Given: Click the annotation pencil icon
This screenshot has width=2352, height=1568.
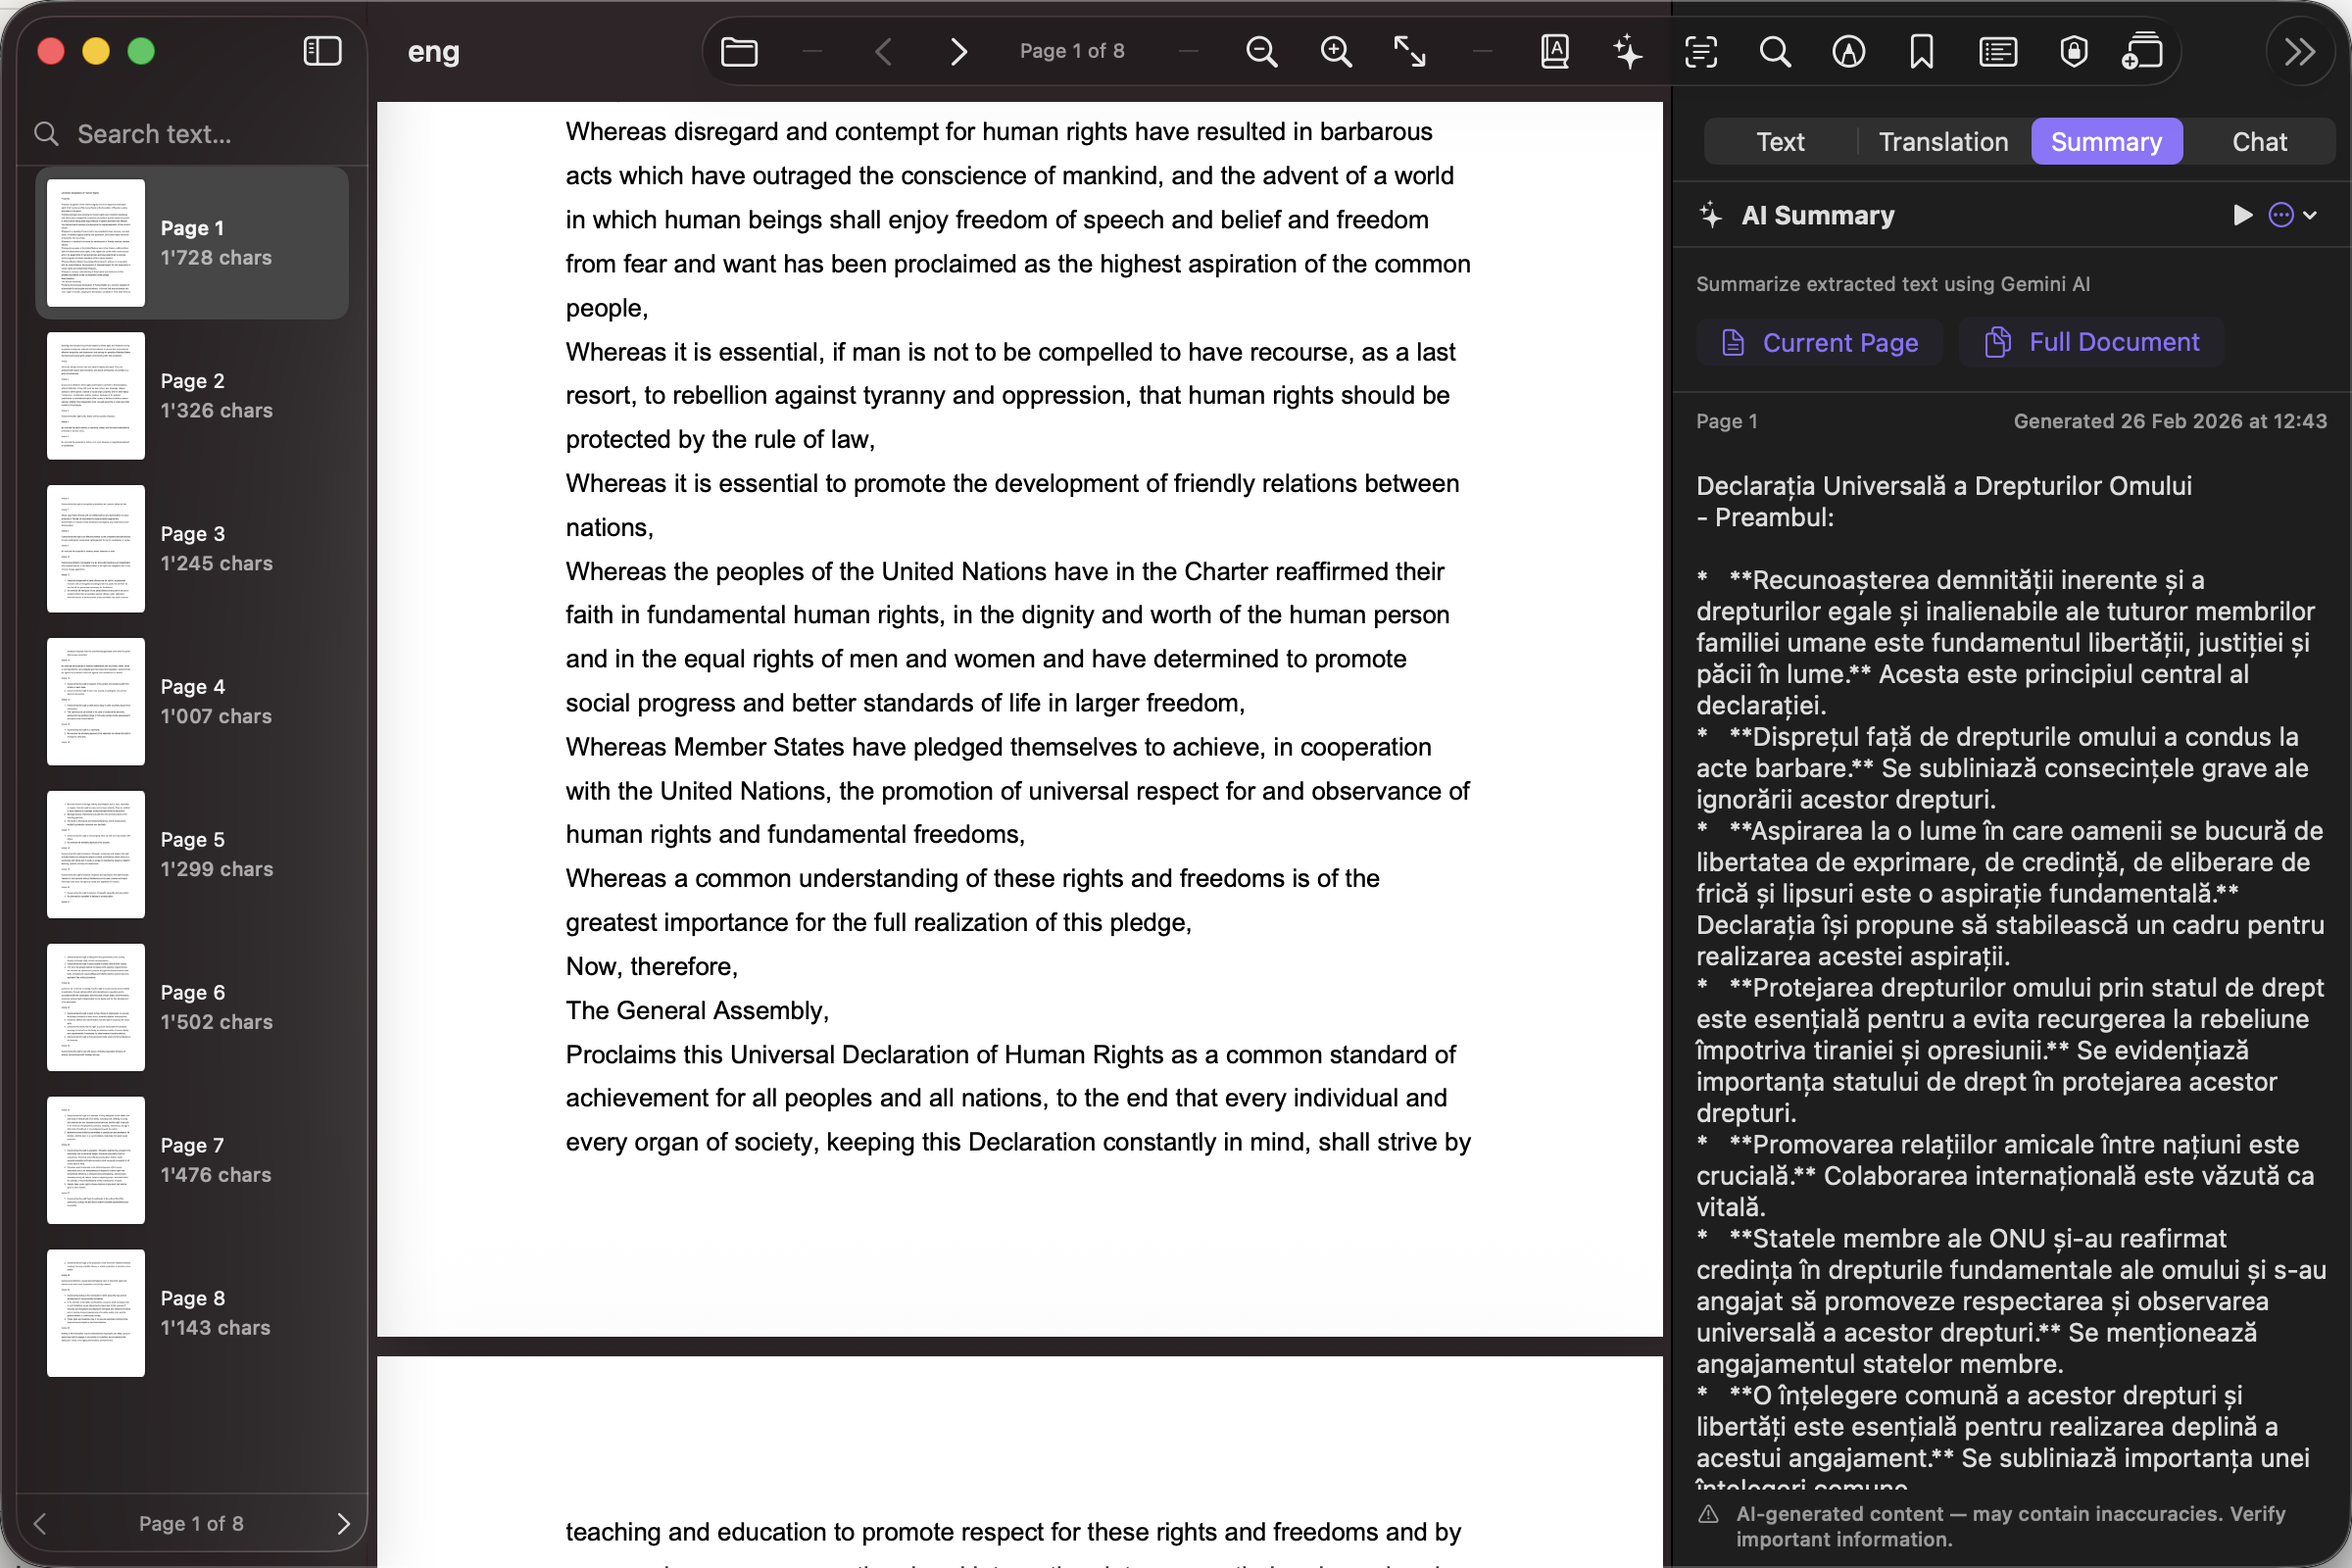Looking at the screenshot, I should (1848, 51).
